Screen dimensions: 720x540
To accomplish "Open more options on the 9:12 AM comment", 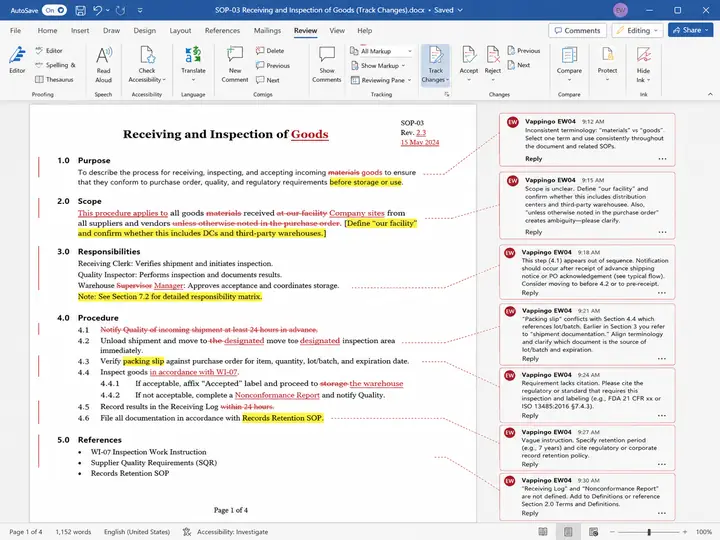I will coord(662,159).
